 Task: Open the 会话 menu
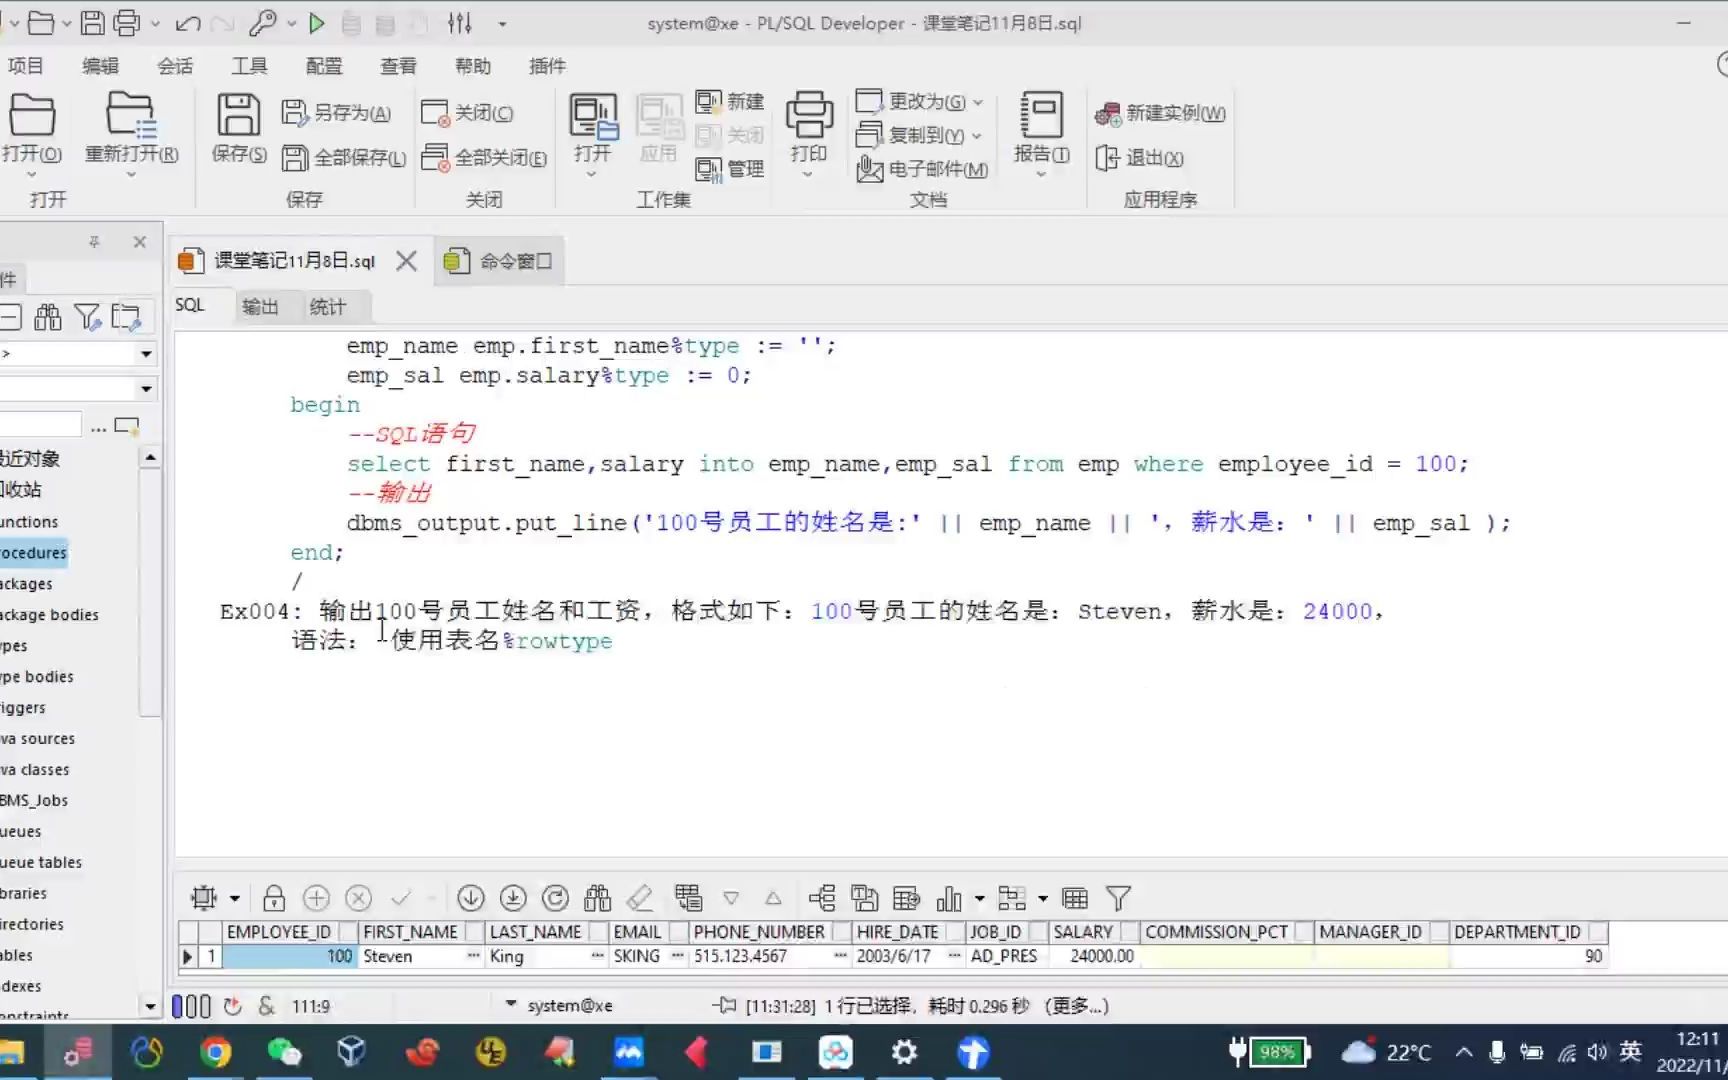coord(175,66)
